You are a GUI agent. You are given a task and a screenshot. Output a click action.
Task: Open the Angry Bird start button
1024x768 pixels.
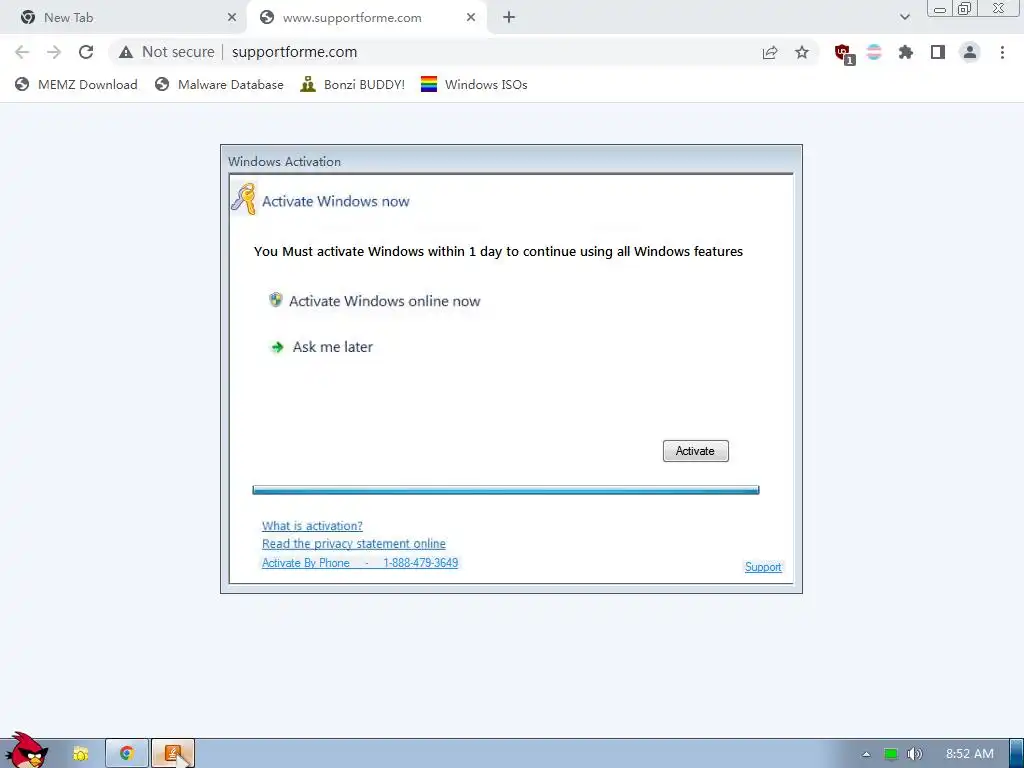click(26, 750)
